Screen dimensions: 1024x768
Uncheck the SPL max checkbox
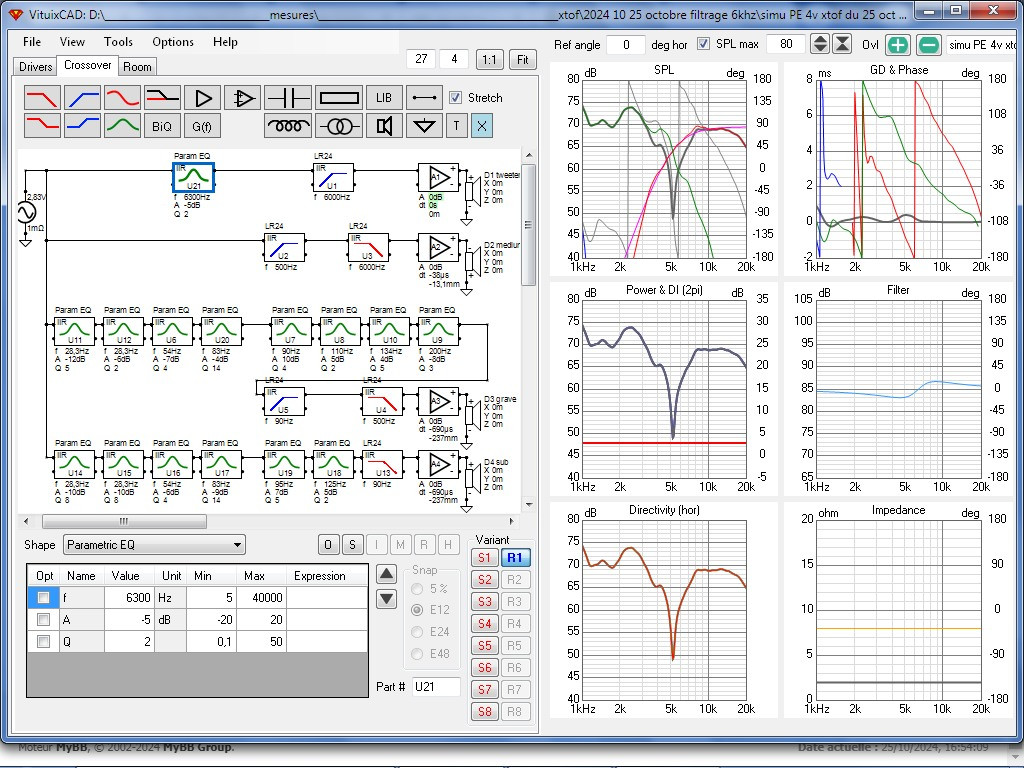point(703,45)
